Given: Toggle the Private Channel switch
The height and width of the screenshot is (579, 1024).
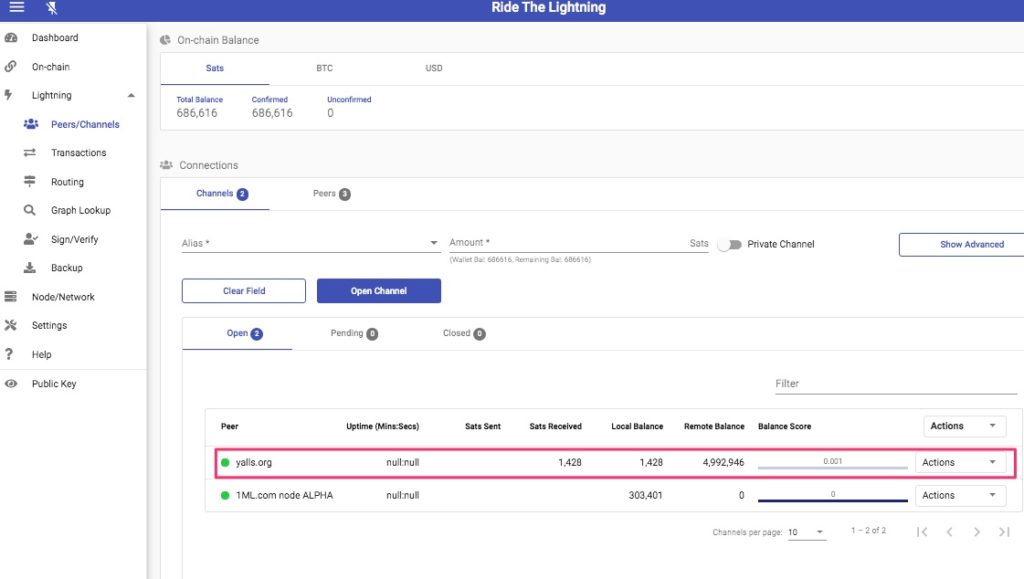Looking at the screenshot, I should [x=729, y=245].
